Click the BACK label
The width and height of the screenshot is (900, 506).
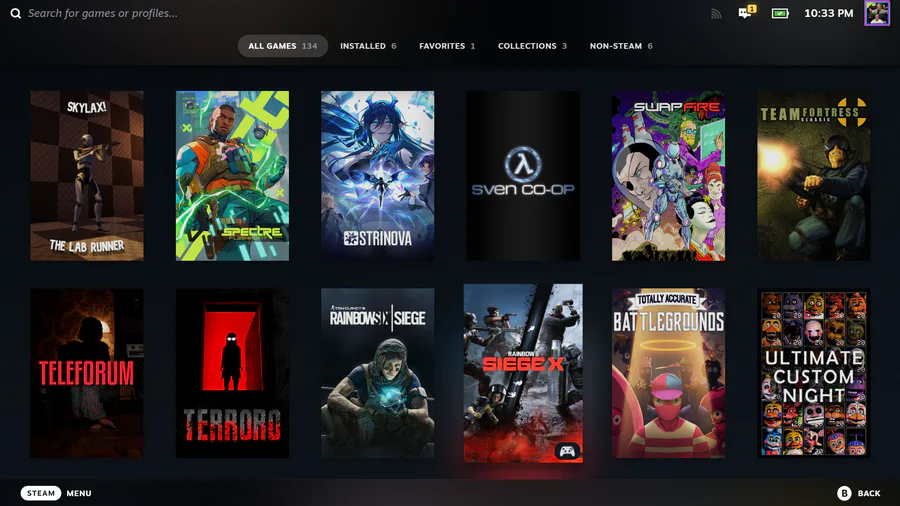pyautogui.click(x=868, y=493)
